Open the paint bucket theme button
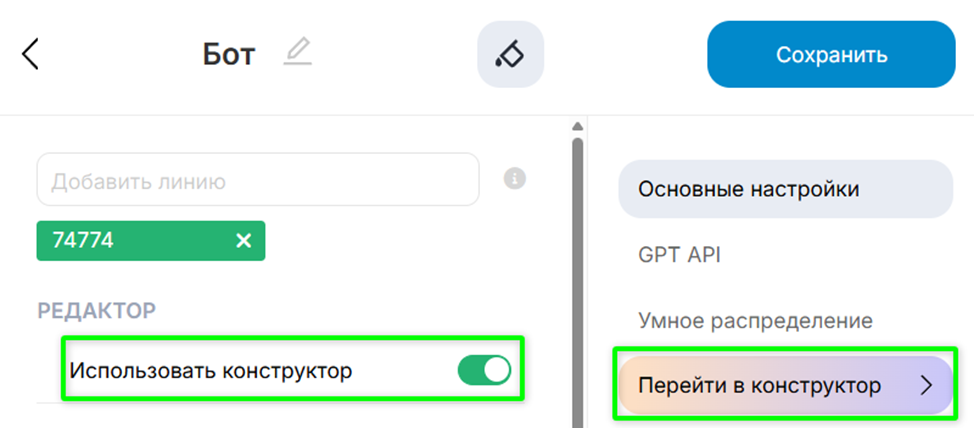Viewport: 974px width, 428px height. tap(510, 54)
